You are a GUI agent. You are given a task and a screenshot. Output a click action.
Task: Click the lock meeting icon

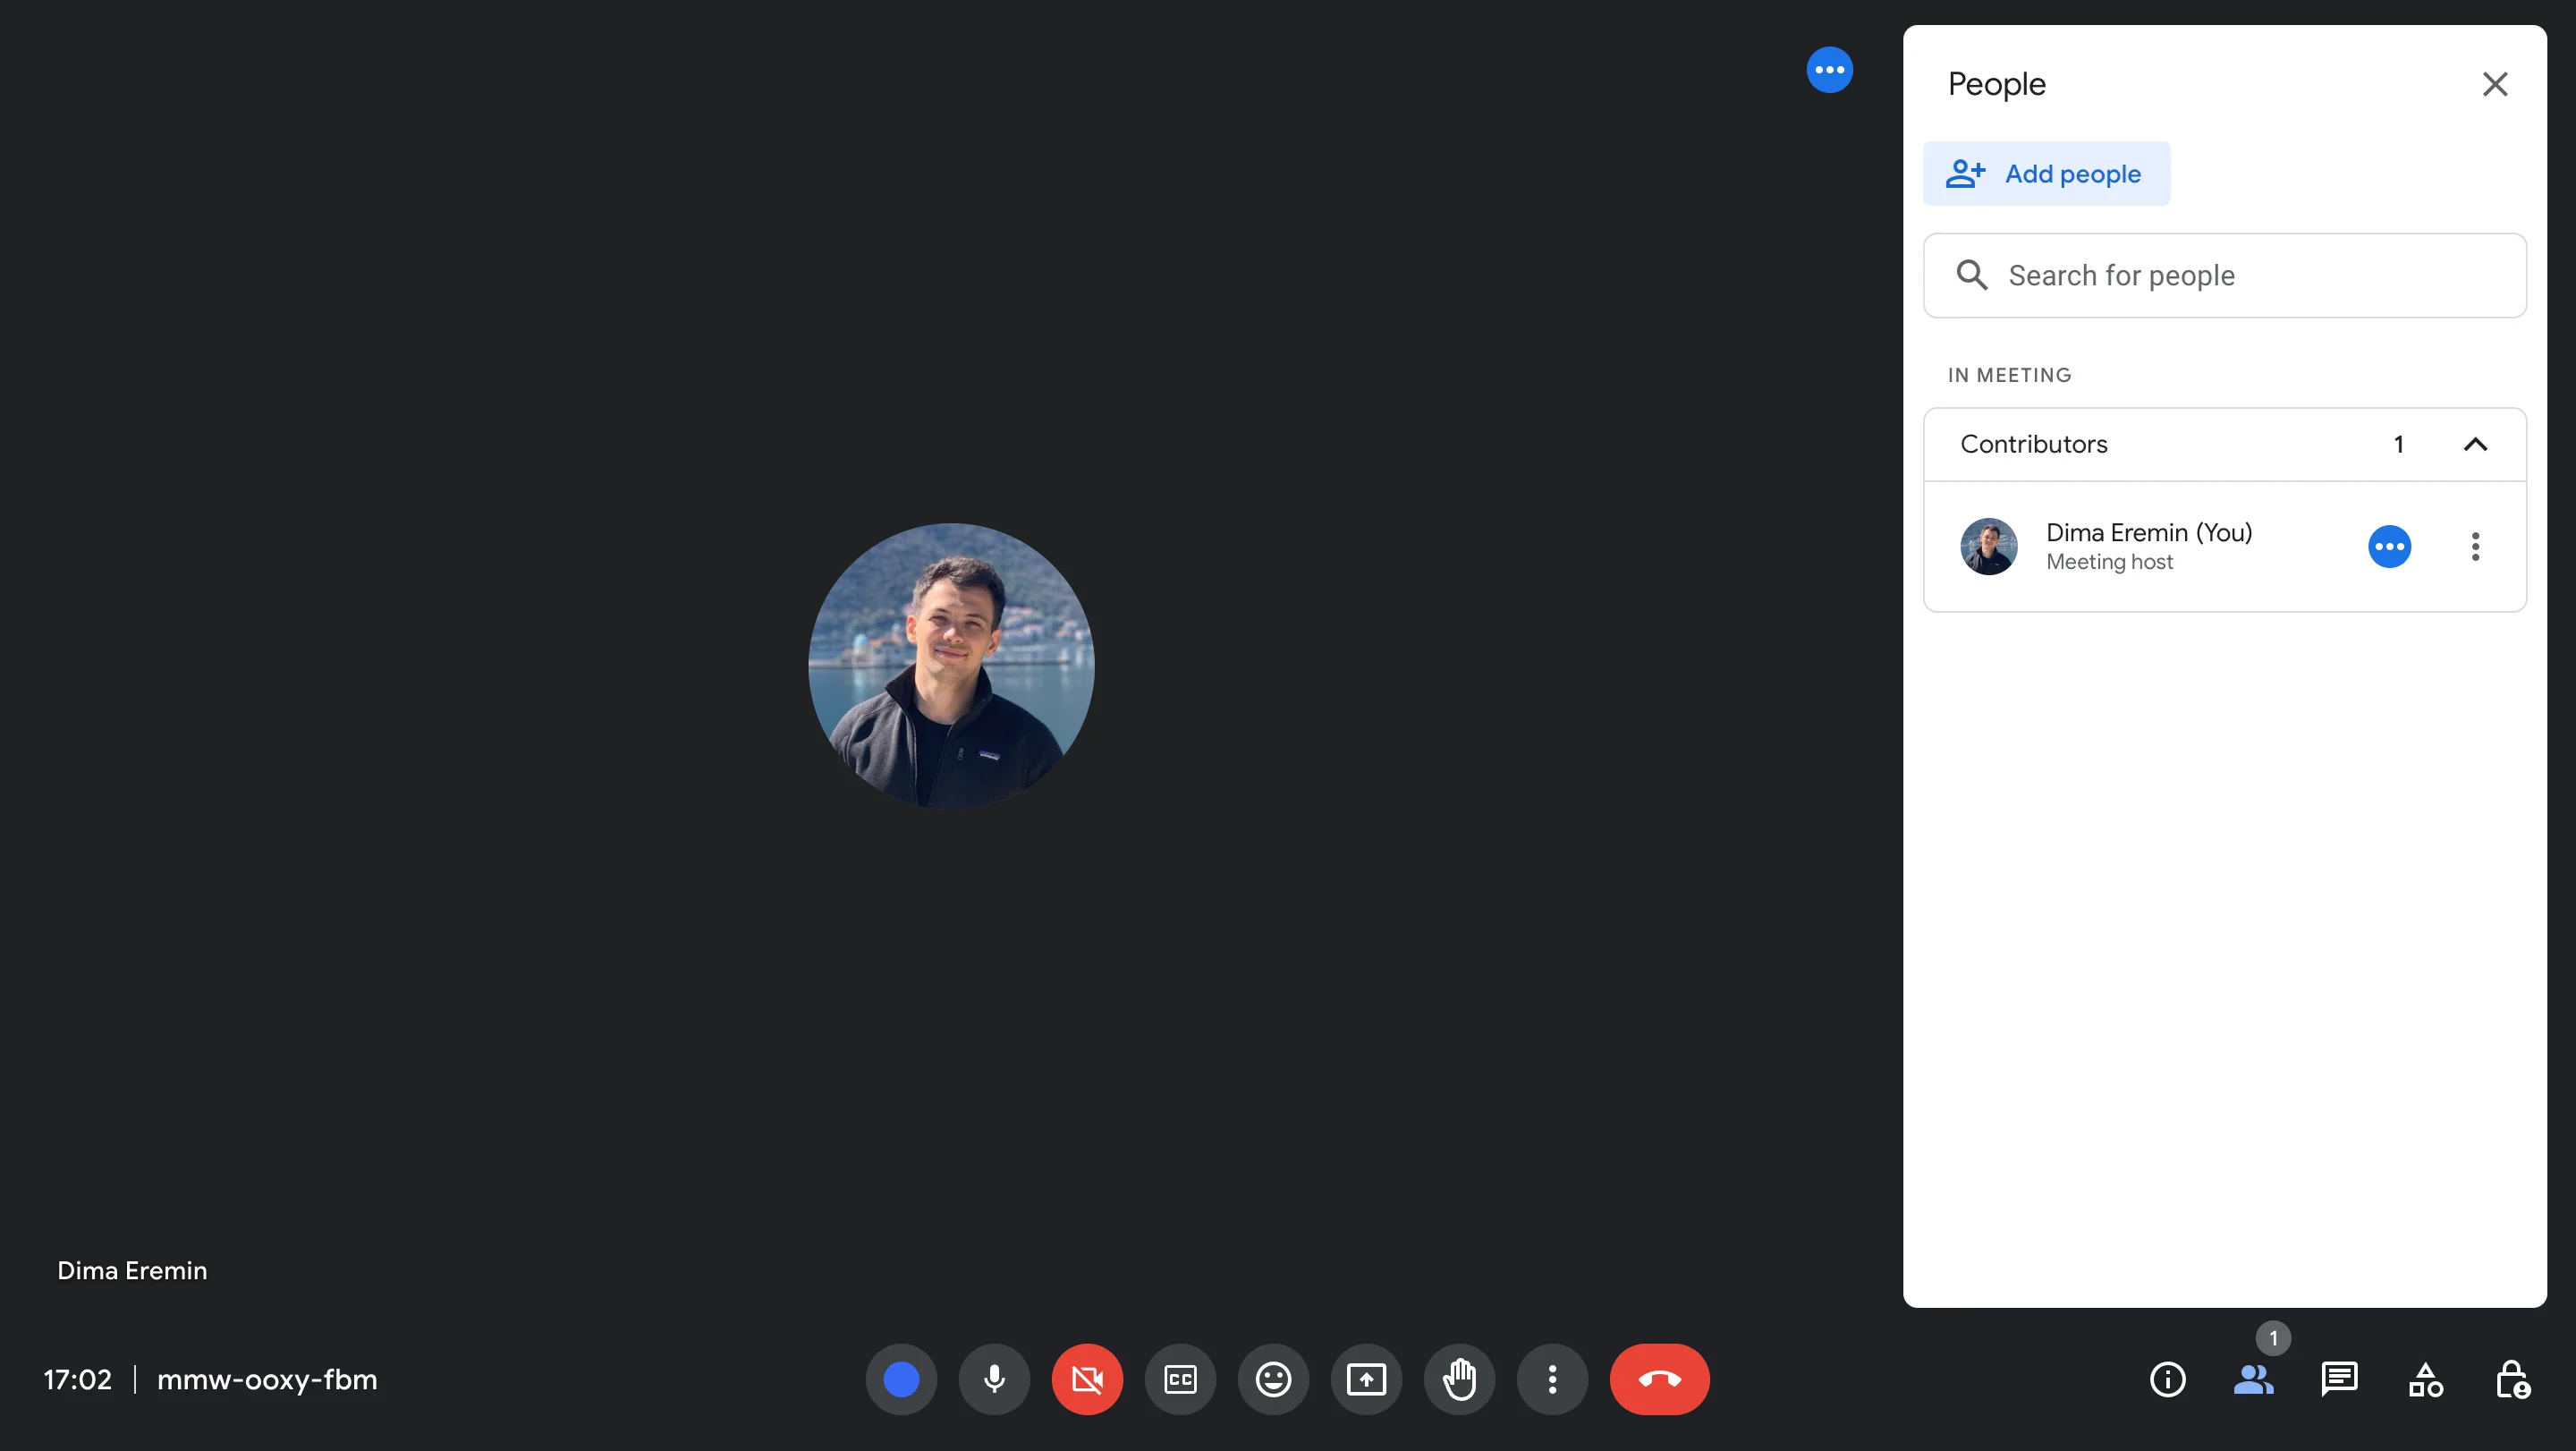(x=2514, y=1379)
